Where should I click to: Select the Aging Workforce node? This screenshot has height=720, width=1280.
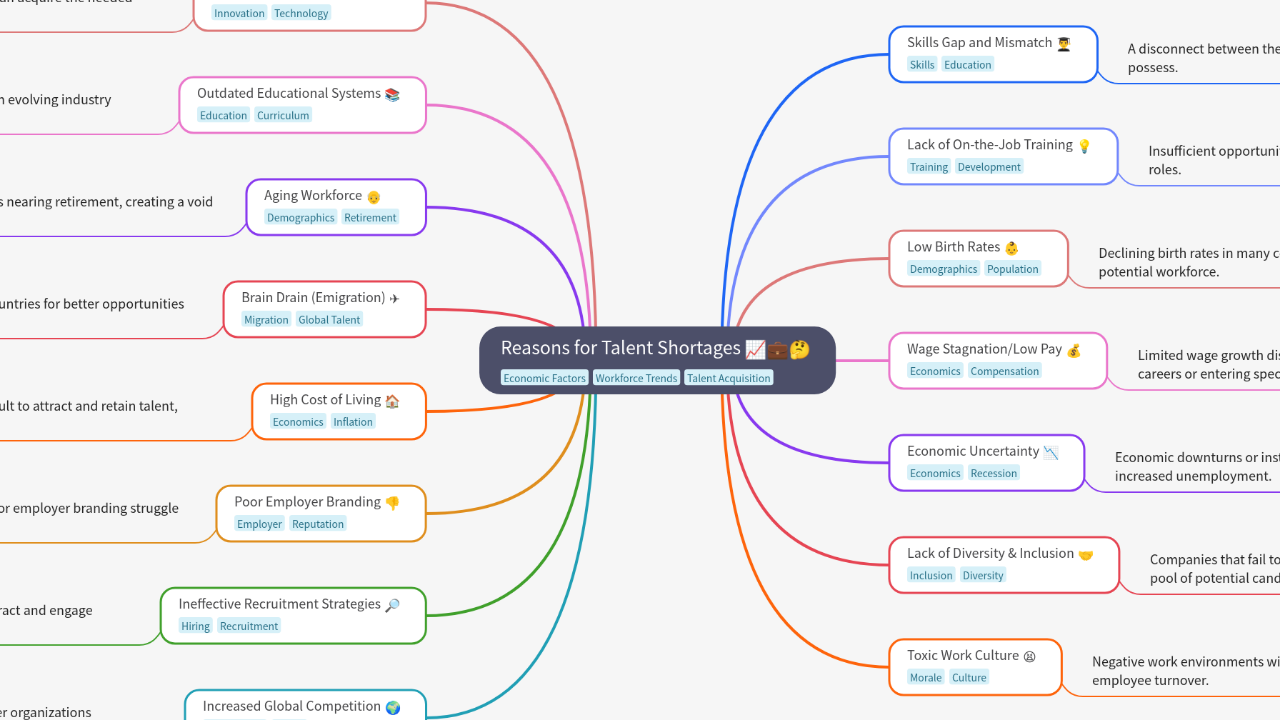pyautogui.click(x=336, y=206)
